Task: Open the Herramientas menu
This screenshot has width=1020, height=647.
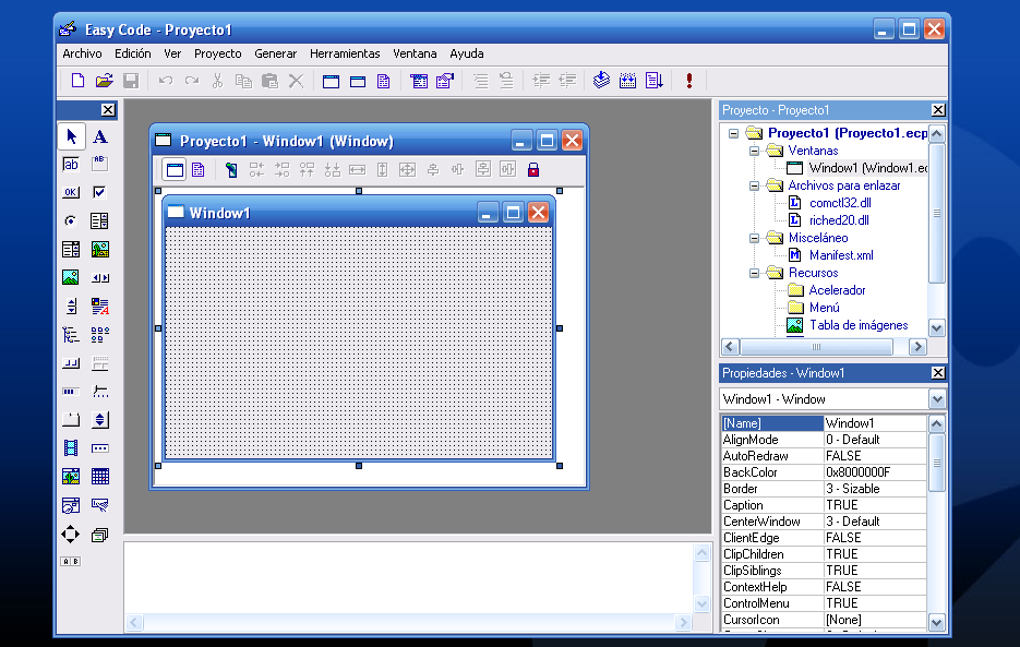Action: [x=345, y=54]
